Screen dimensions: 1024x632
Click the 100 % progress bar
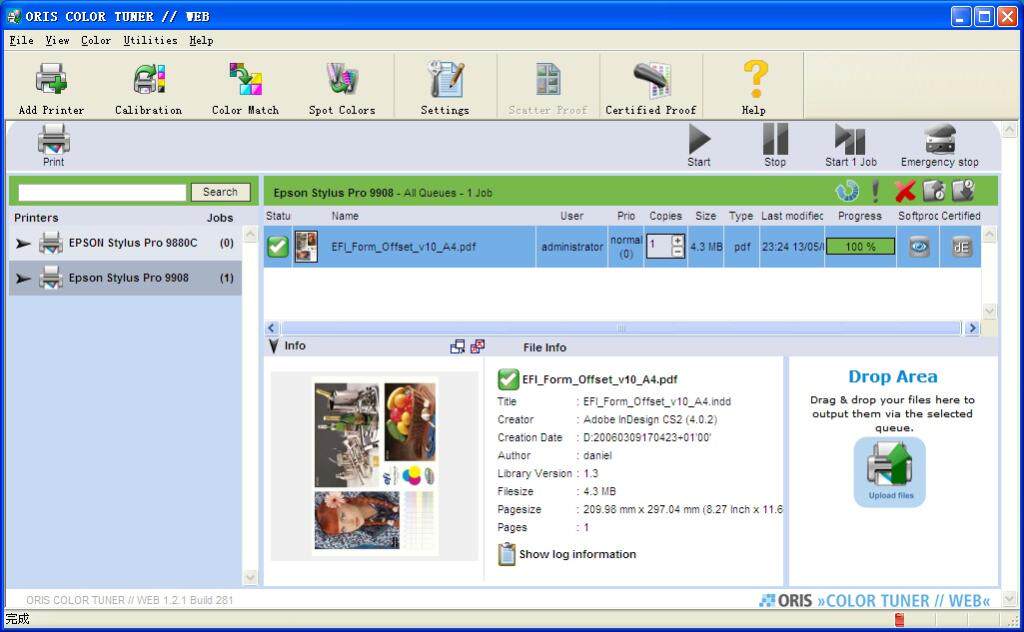coord(860,247)
